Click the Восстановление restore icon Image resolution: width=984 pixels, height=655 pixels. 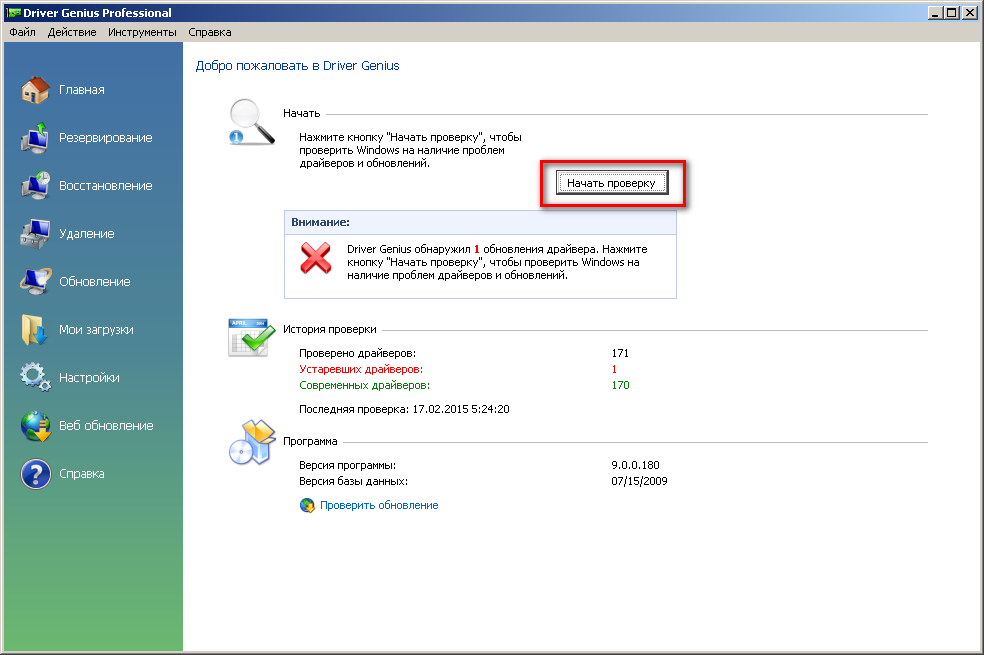pyautogui.click(x=35, y=186)
